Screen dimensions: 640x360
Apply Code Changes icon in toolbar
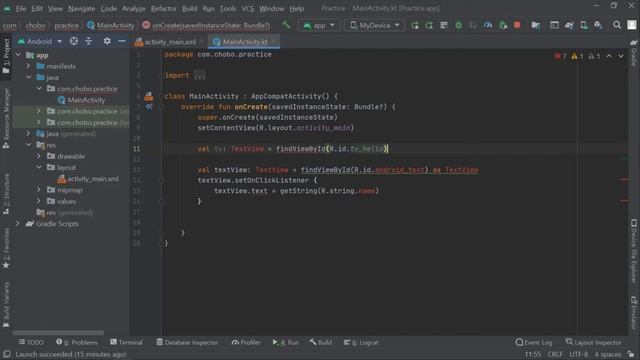click(x=444, y=25)
